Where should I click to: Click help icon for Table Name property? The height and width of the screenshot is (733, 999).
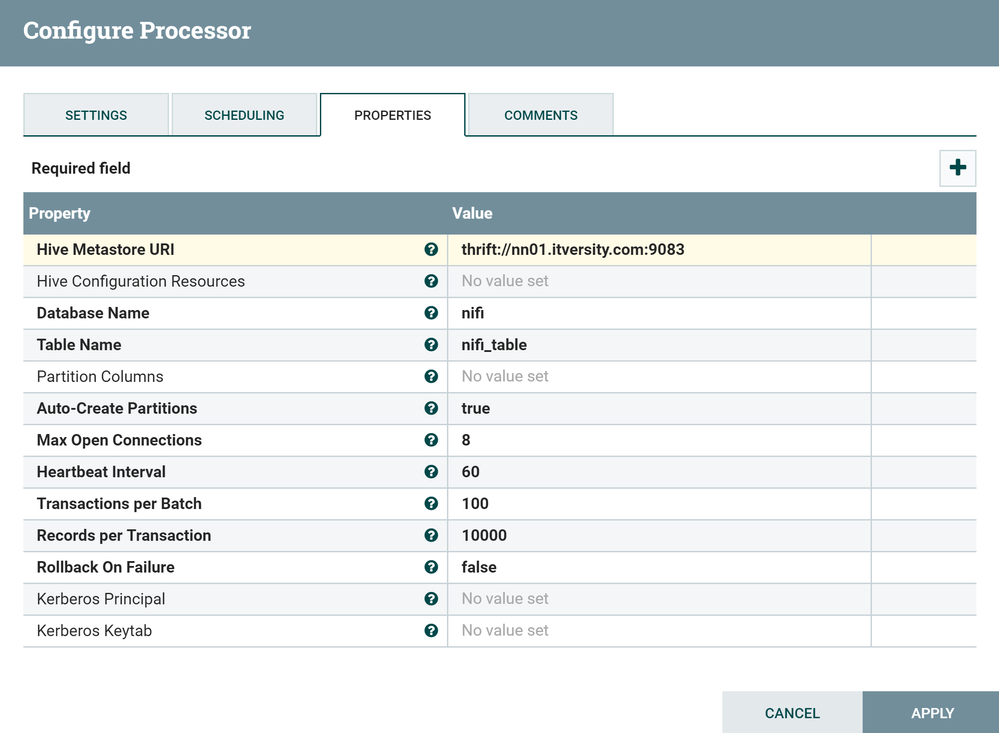(431, 345)
